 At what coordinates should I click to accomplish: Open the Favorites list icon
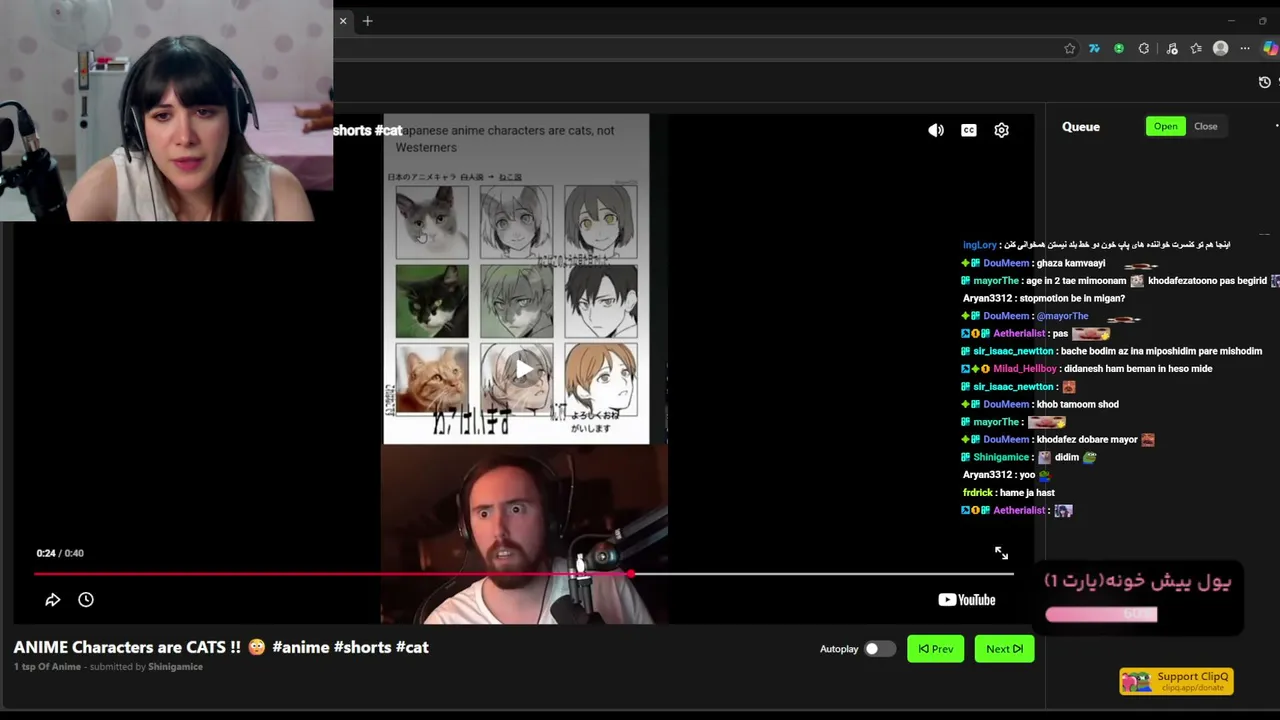click(x=1196, y=48)
